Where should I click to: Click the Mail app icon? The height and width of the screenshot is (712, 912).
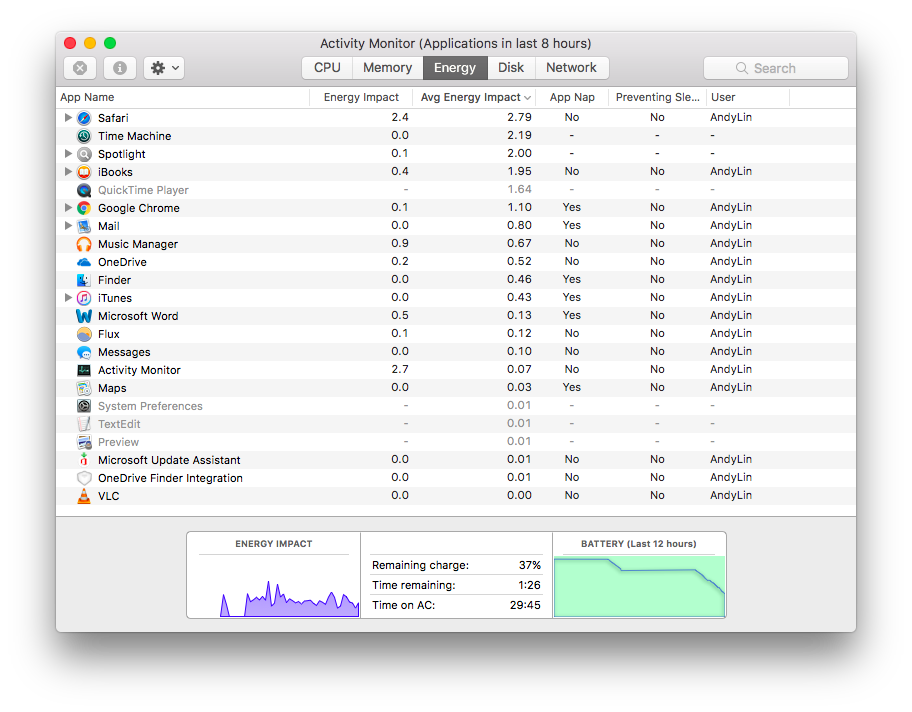click(x=84, y=226)
